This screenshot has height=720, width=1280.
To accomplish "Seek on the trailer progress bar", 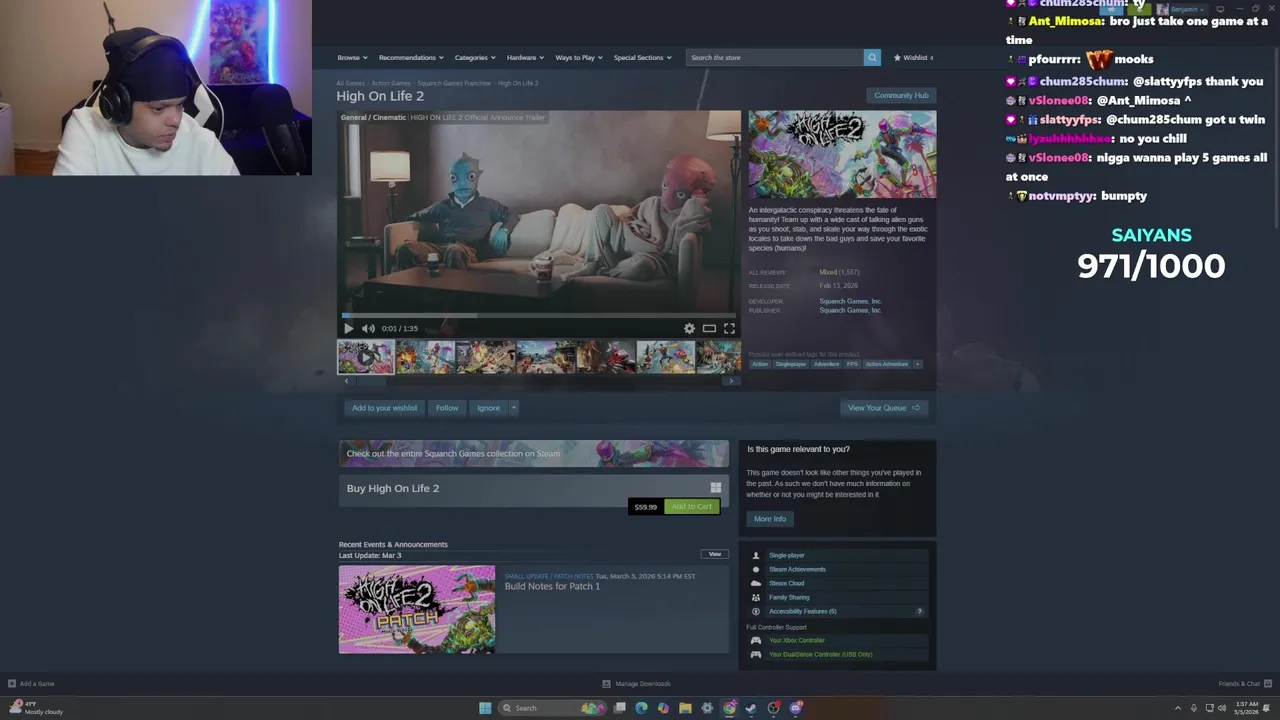I will click(x=539, y=315).
